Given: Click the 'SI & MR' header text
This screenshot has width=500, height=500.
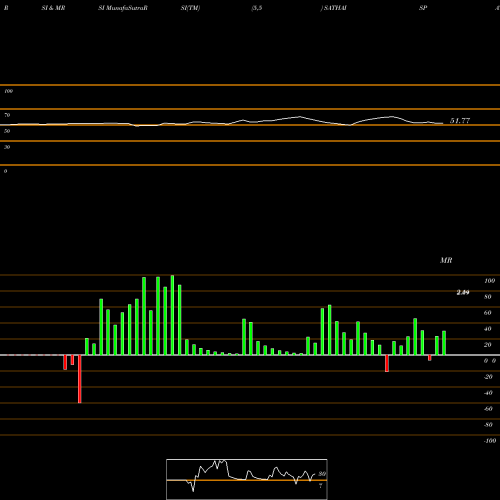Looking at the screenshot, I should pyautogui.click(x=53, y=8).
